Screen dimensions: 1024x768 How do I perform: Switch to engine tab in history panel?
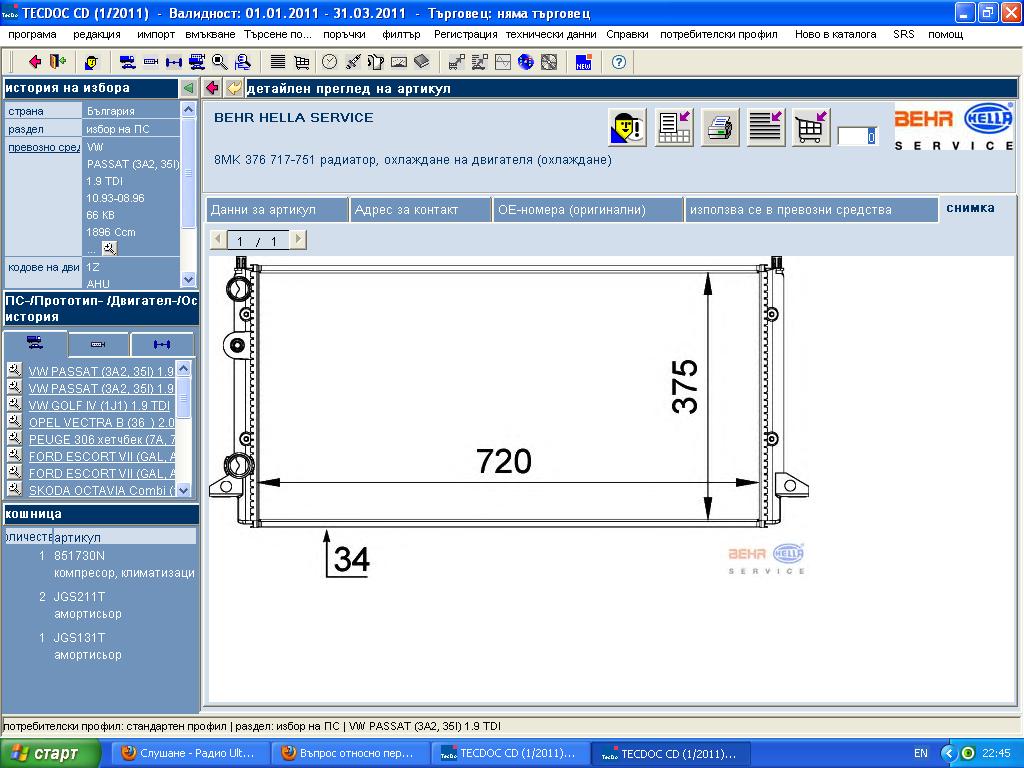[x=97, y=344]
